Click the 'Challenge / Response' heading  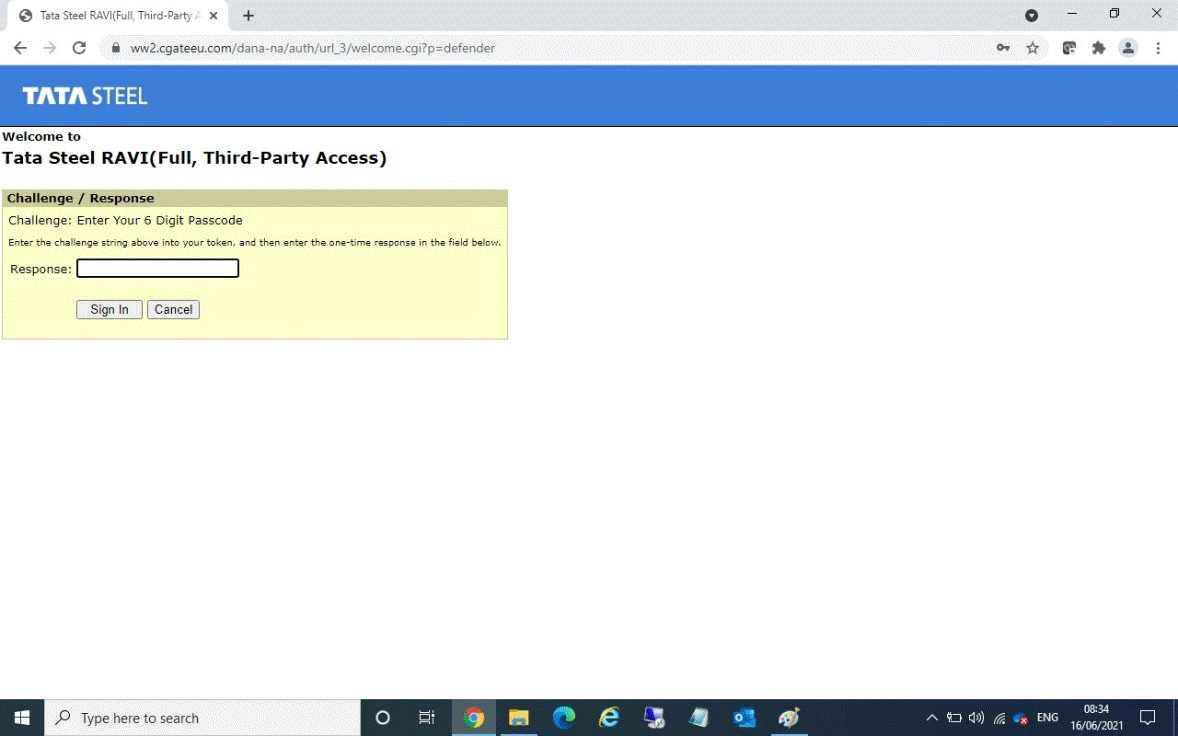[80, 198]
